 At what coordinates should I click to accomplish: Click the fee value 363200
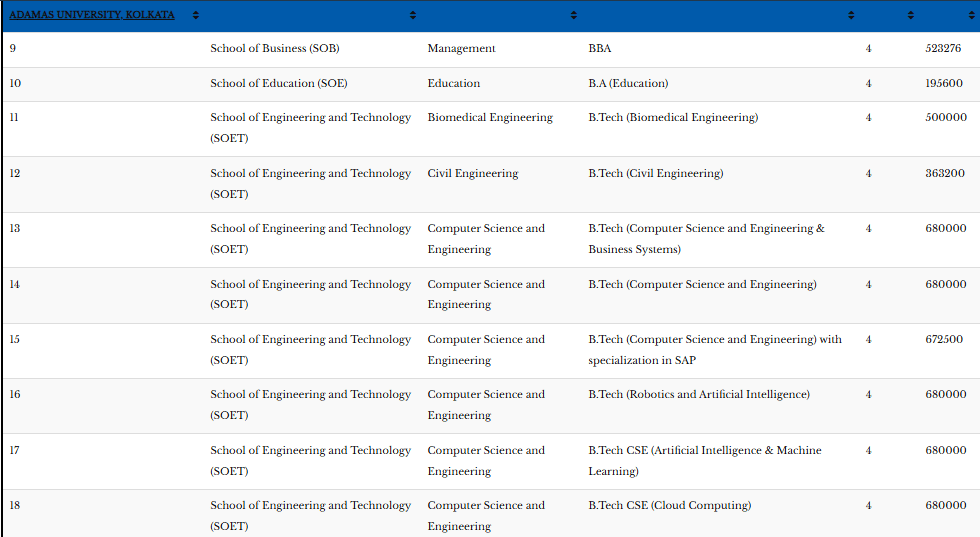click(944, 173)
